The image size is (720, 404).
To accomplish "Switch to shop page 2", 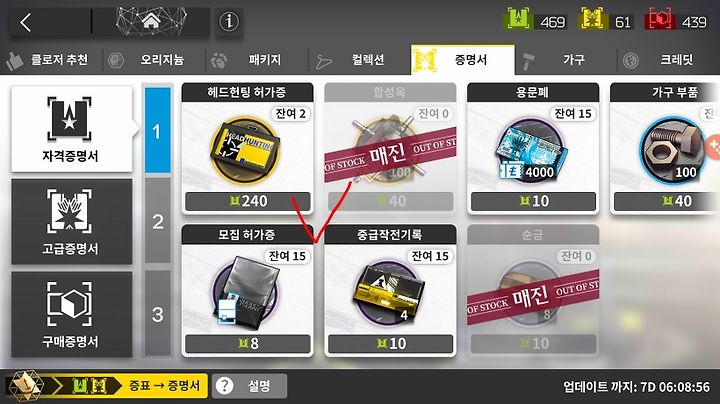I will [158, 221].
